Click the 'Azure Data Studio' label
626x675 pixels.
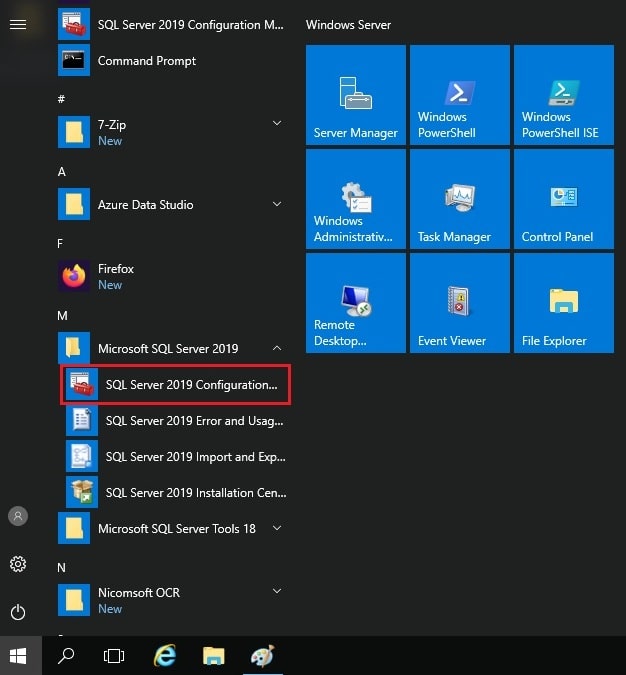[x=146, y=204]
